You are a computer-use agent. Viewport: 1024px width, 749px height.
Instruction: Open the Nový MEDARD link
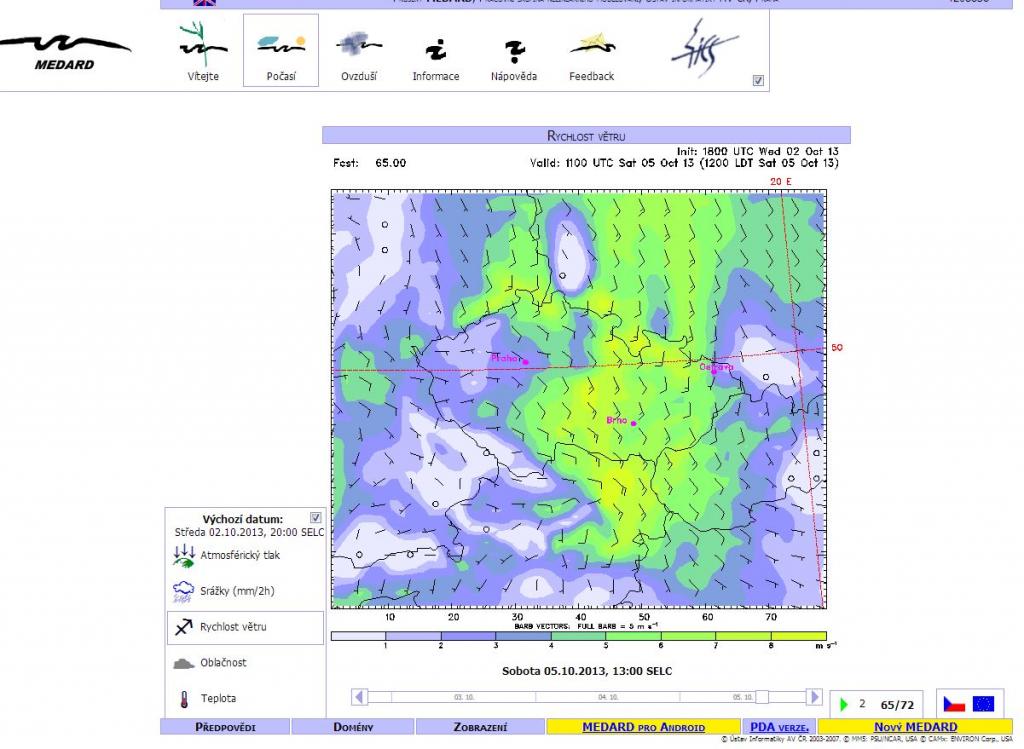pyautogui.click(x=915, y=728)
